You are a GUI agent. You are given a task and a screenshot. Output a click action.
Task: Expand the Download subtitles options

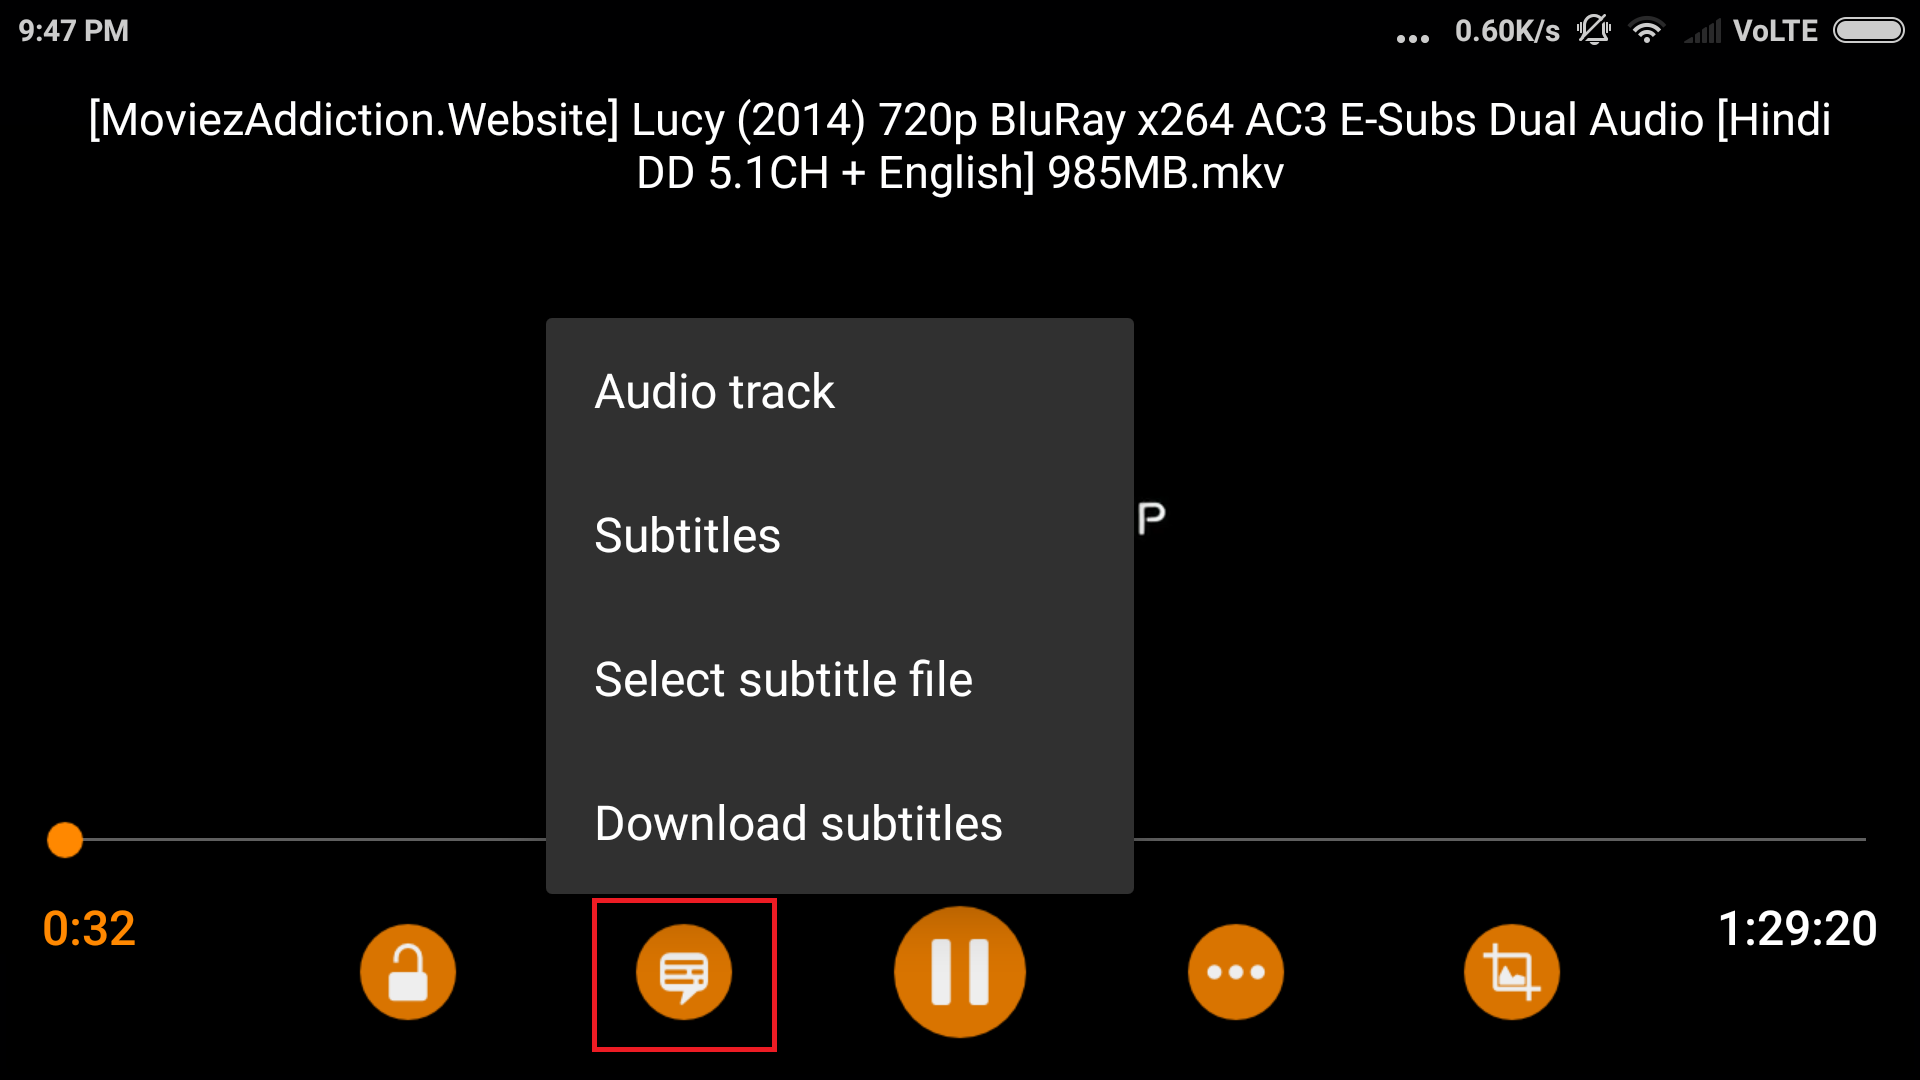pyautogui.click(x=798, y=822)
